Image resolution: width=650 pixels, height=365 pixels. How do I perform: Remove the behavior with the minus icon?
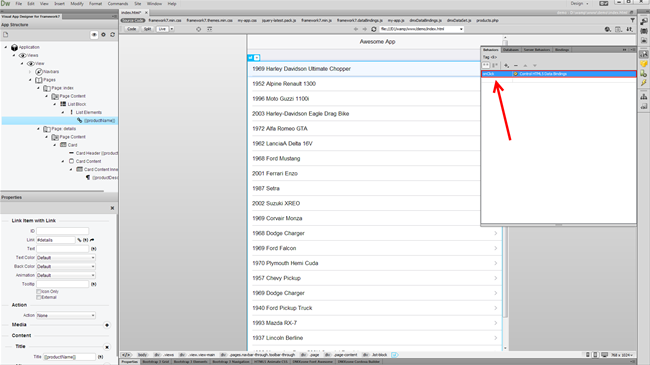coord(516,66)
